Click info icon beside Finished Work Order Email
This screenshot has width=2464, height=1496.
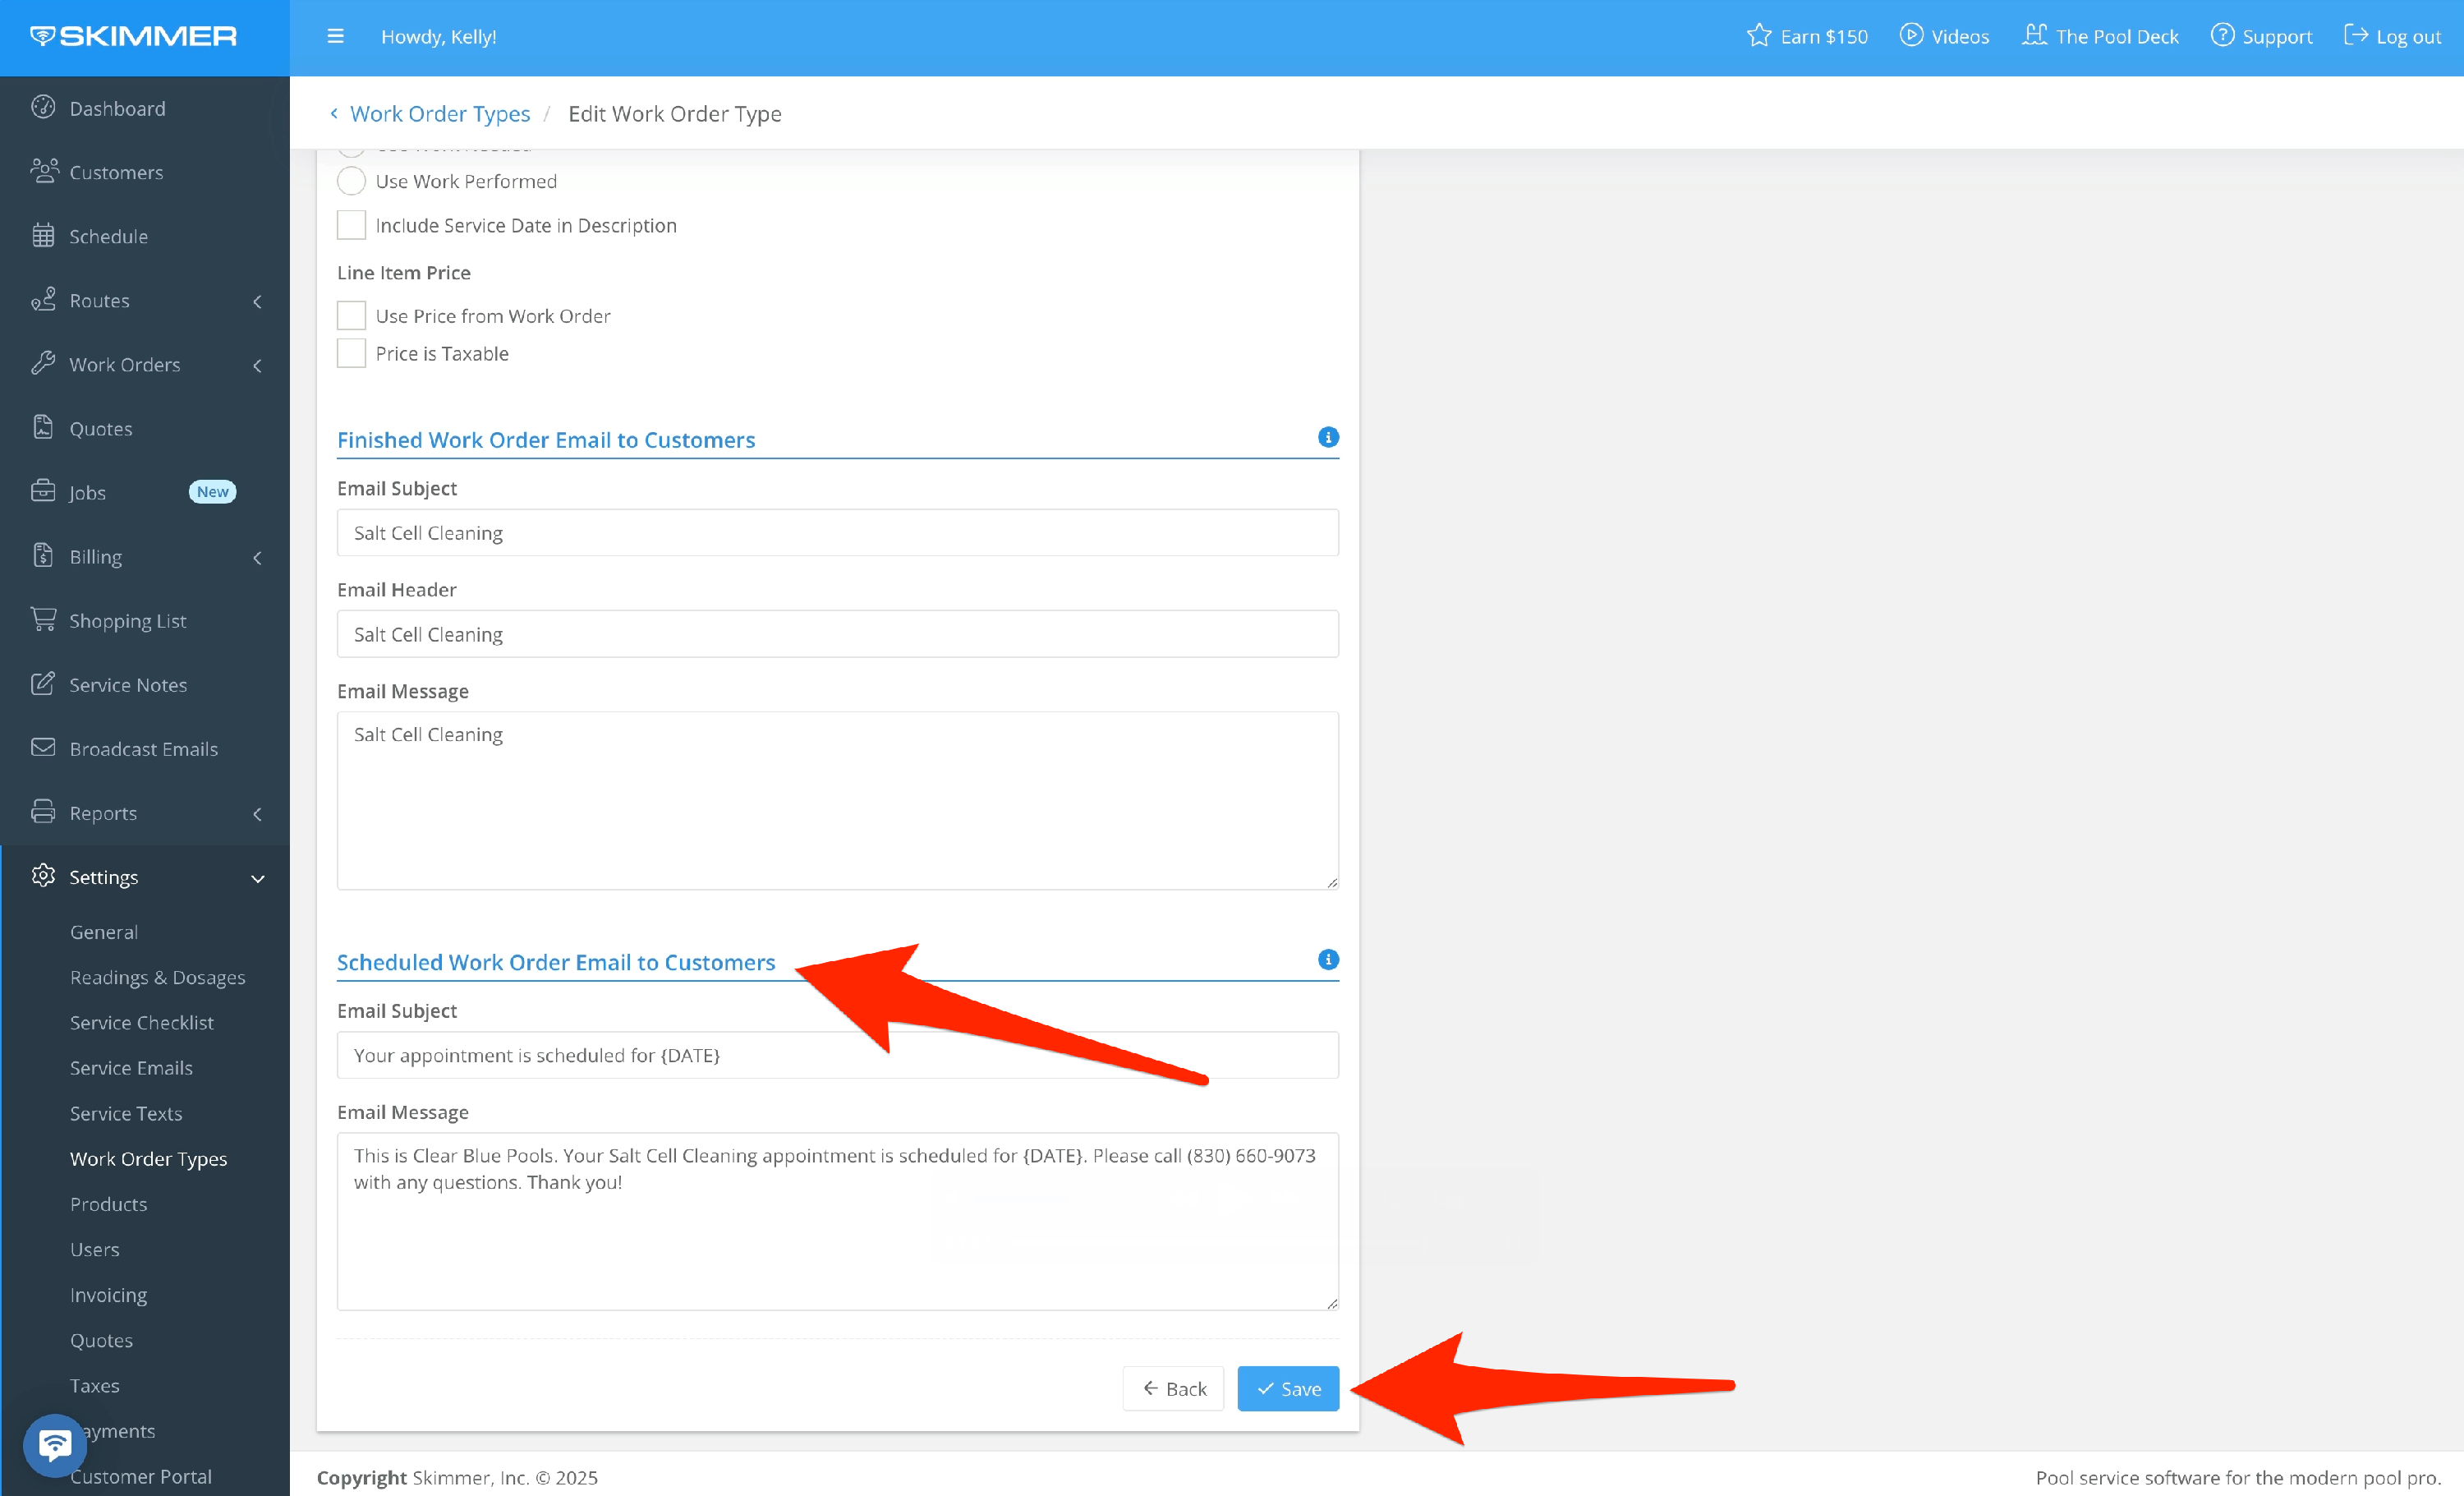coord(1327,438)
